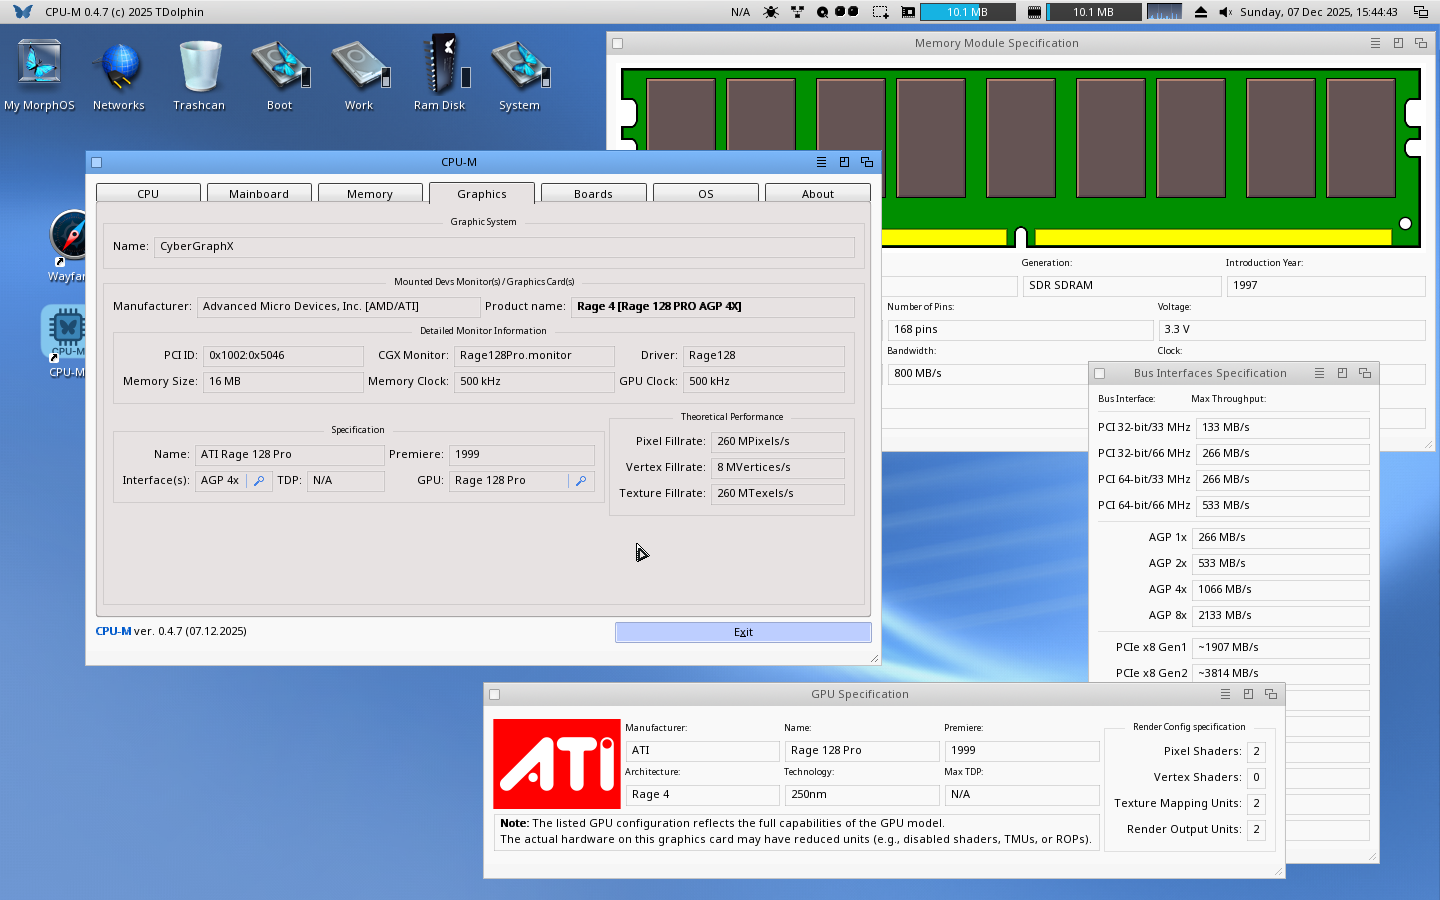Open the GPU Specification window menu icon
The height and width of the screenshot is (900, 1440).
pos(1225,694)
